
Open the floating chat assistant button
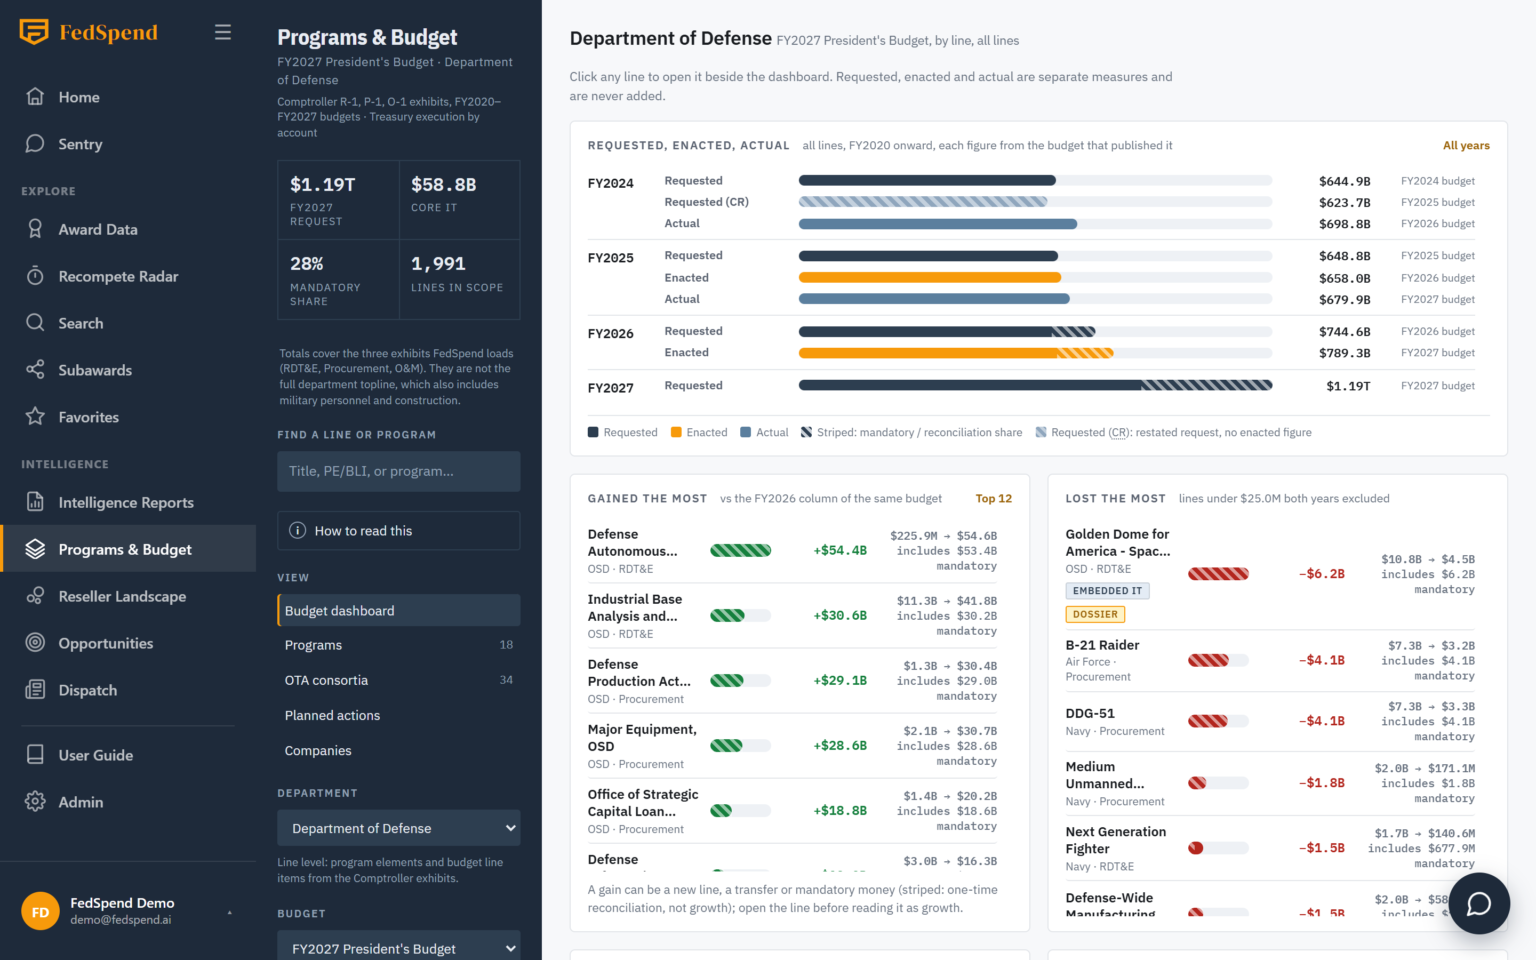point(1479,903)
